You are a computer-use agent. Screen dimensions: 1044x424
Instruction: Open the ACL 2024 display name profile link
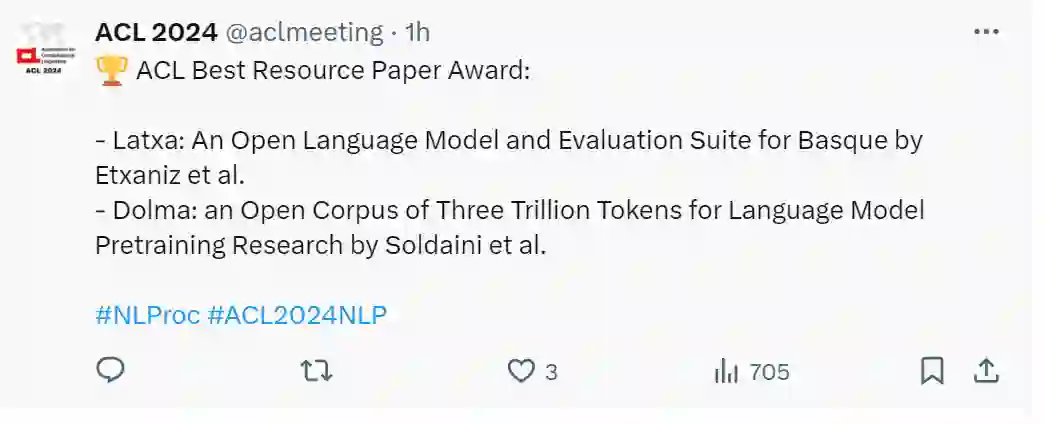point(156,32)
